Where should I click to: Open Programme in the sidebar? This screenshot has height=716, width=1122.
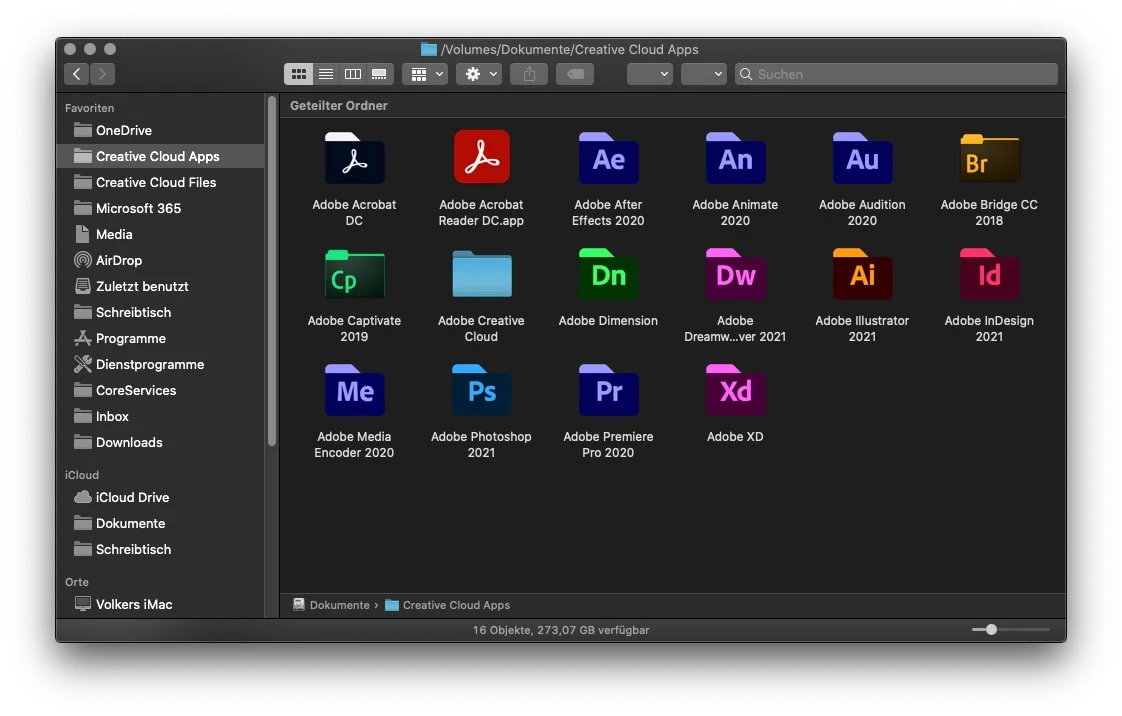coord(160,338)
